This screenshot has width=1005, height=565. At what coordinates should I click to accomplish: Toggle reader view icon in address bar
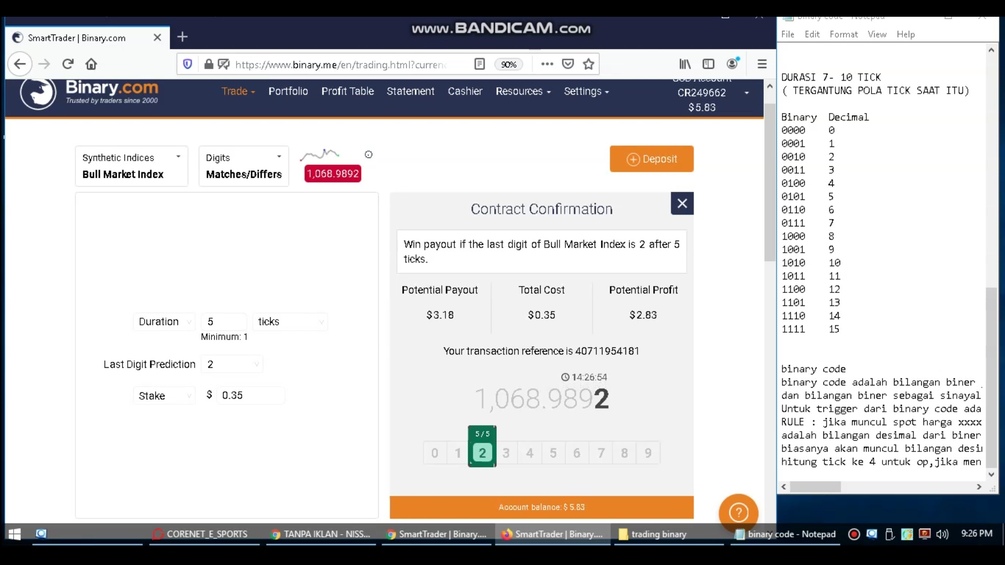[479, 64]
